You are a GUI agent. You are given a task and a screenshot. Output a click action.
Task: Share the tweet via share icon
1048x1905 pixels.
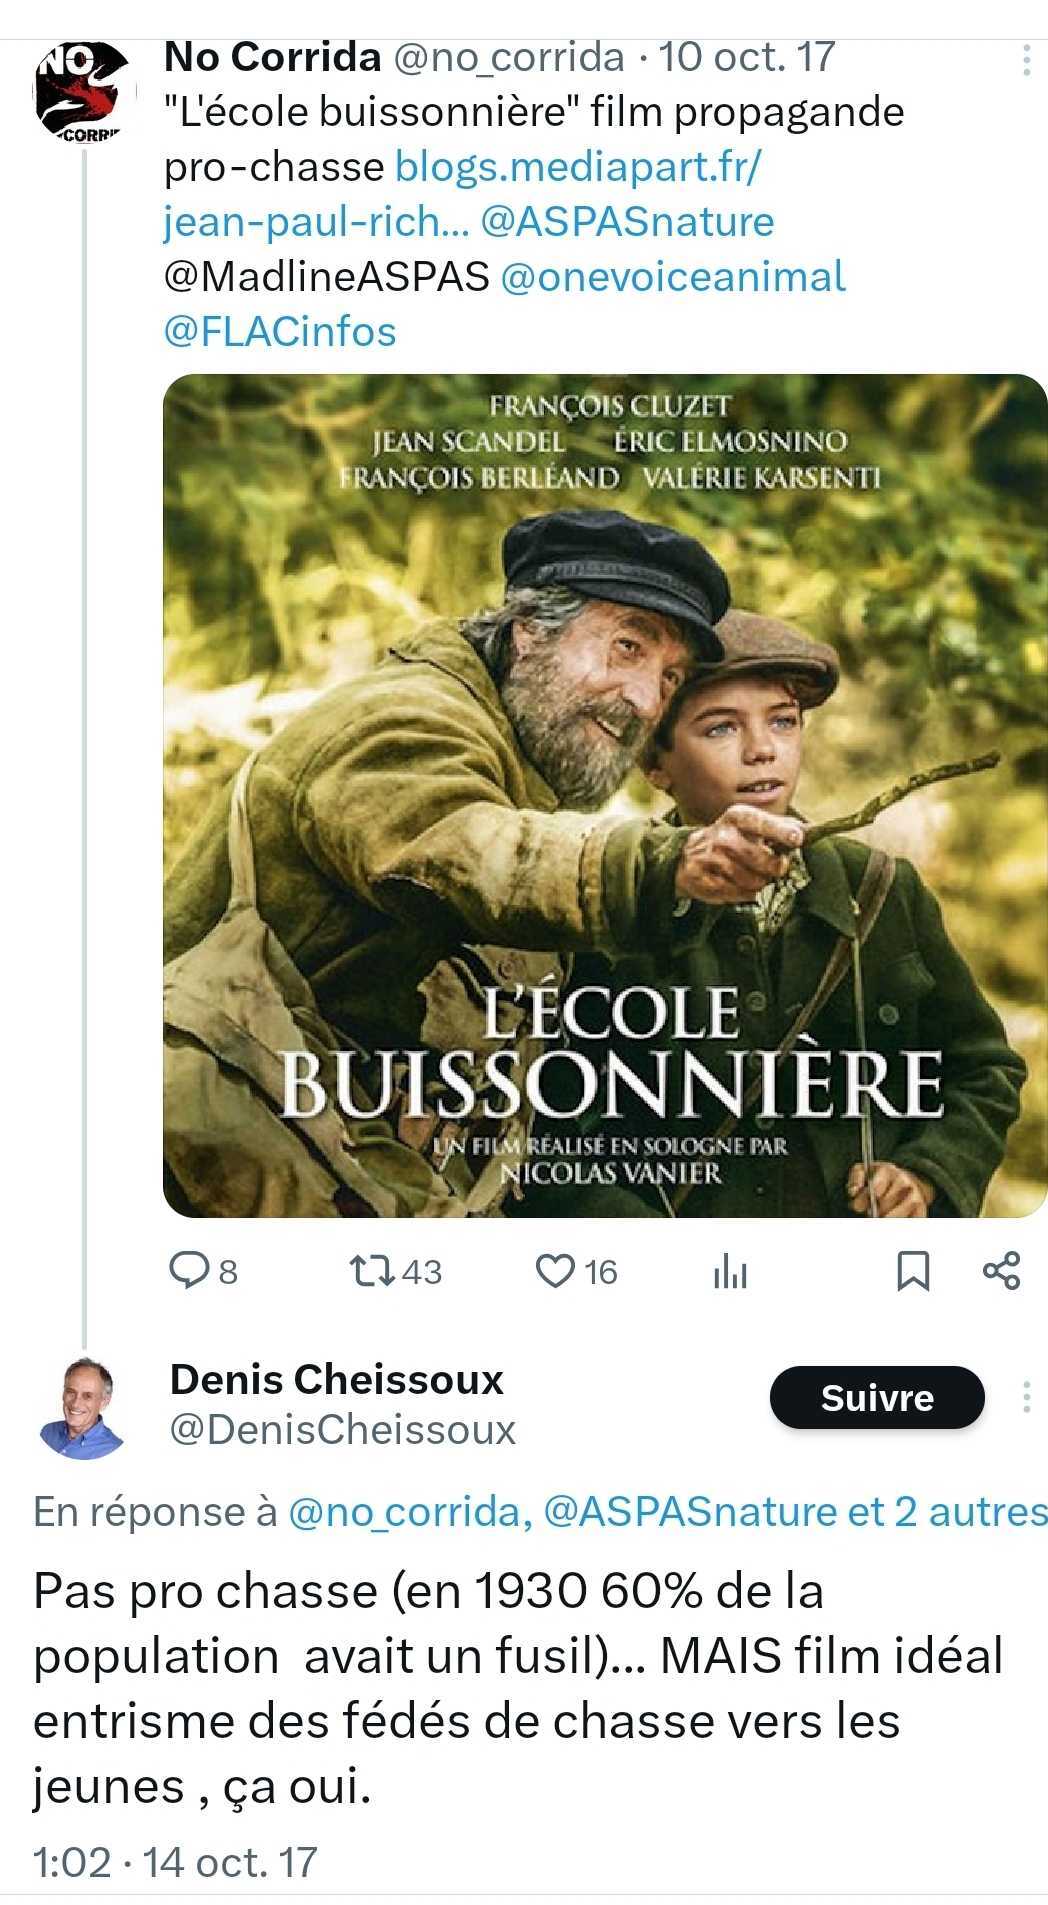(1001, 1270)
